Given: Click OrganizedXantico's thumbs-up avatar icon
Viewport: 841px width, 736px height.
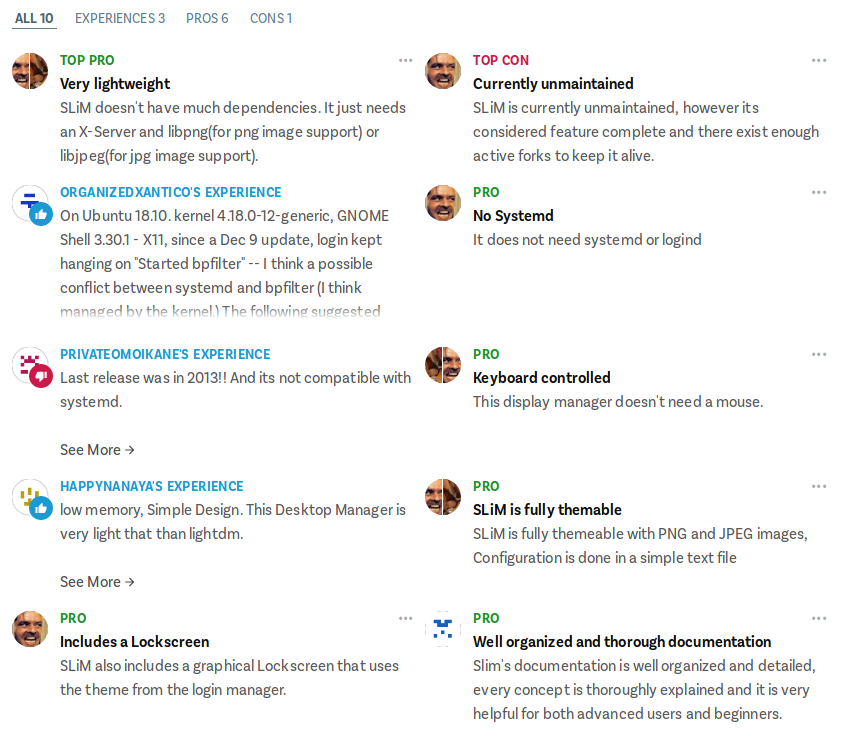Looking at the screenshot, I should (31, 204).
